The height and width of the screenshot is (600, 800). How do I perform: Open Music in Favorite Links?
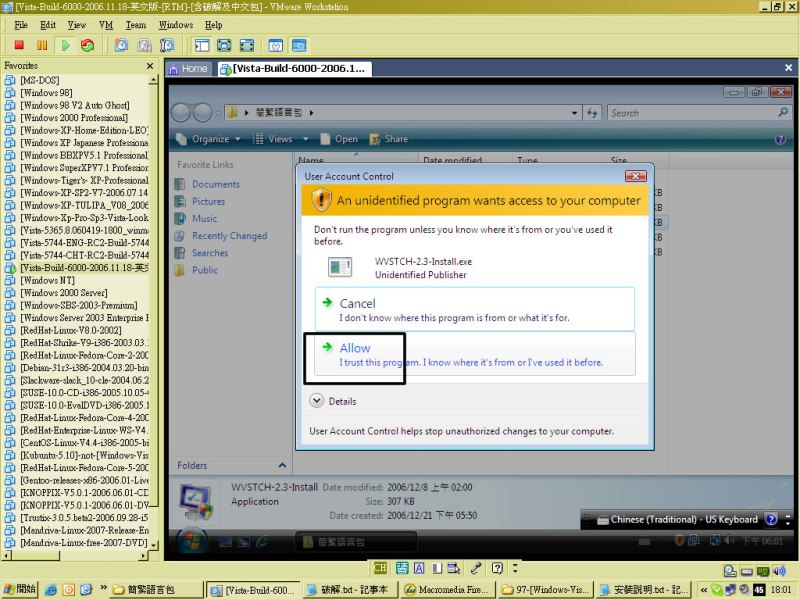tap(205, 218)
